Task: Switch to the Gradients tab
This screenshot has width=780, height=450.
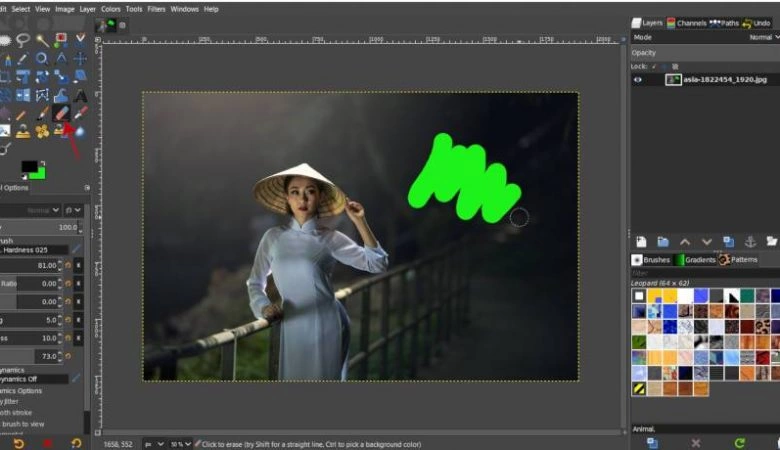Action: tap(695, 260)
